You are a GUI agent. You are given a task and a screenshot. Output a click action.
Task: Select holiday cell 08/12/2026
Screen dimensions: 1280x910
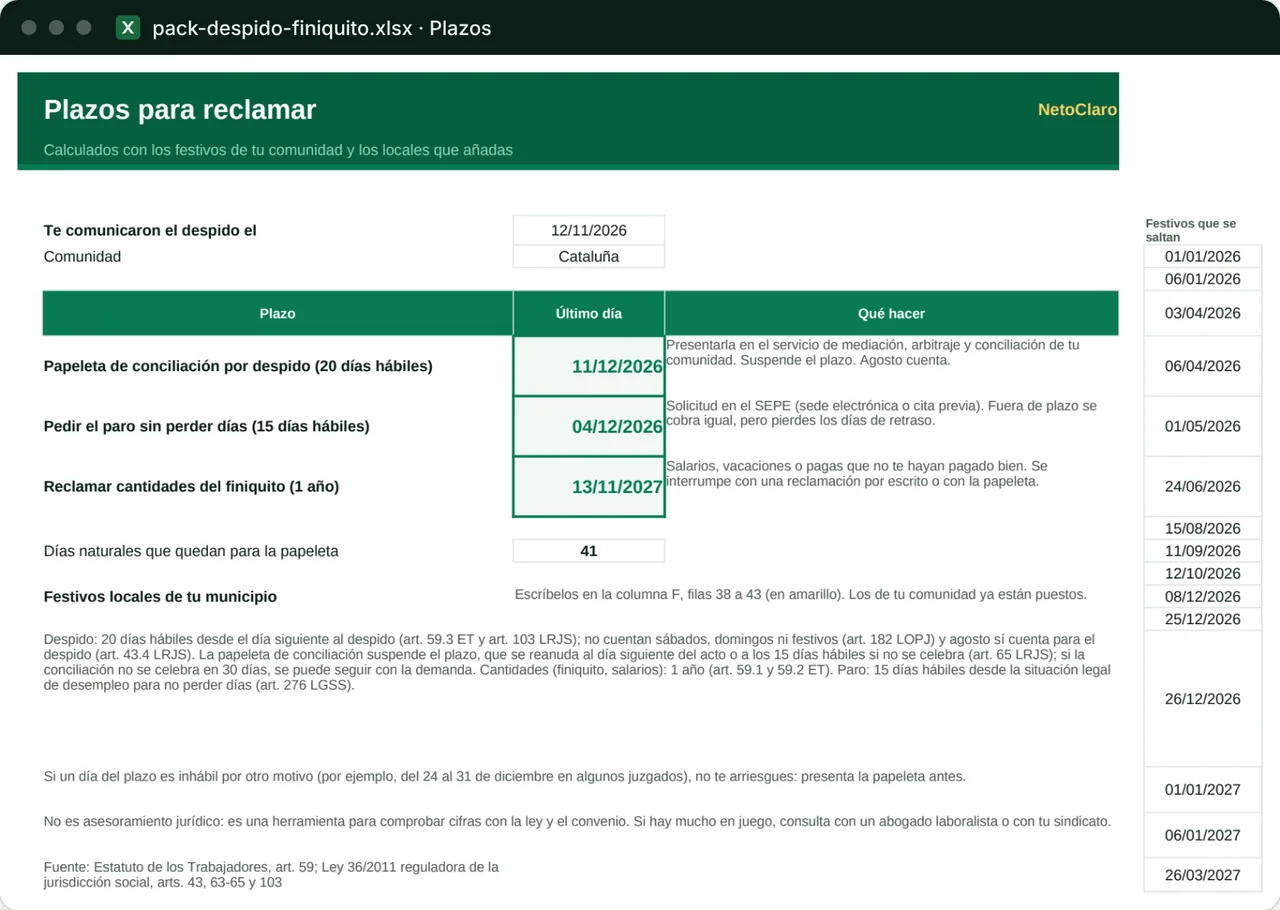point(1202,596)
